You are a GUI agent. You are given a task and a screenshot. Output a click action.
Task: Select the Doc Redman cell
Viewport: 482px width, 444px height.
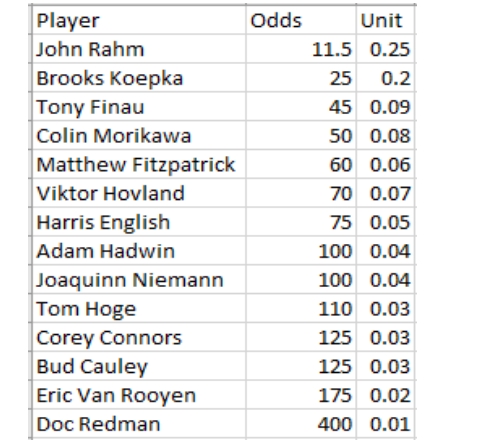click(139, 424)
